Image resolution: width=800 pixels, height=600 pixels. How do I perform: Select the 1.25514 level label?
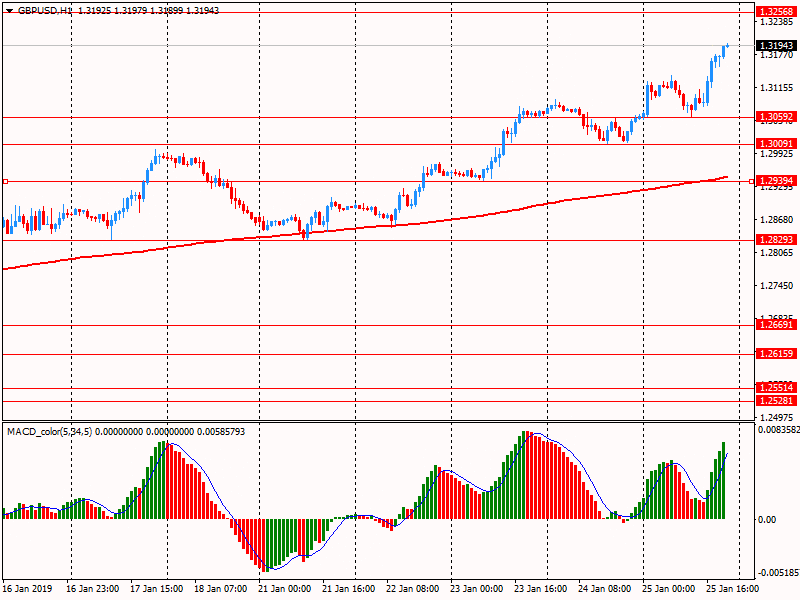[x=777, y=388]
